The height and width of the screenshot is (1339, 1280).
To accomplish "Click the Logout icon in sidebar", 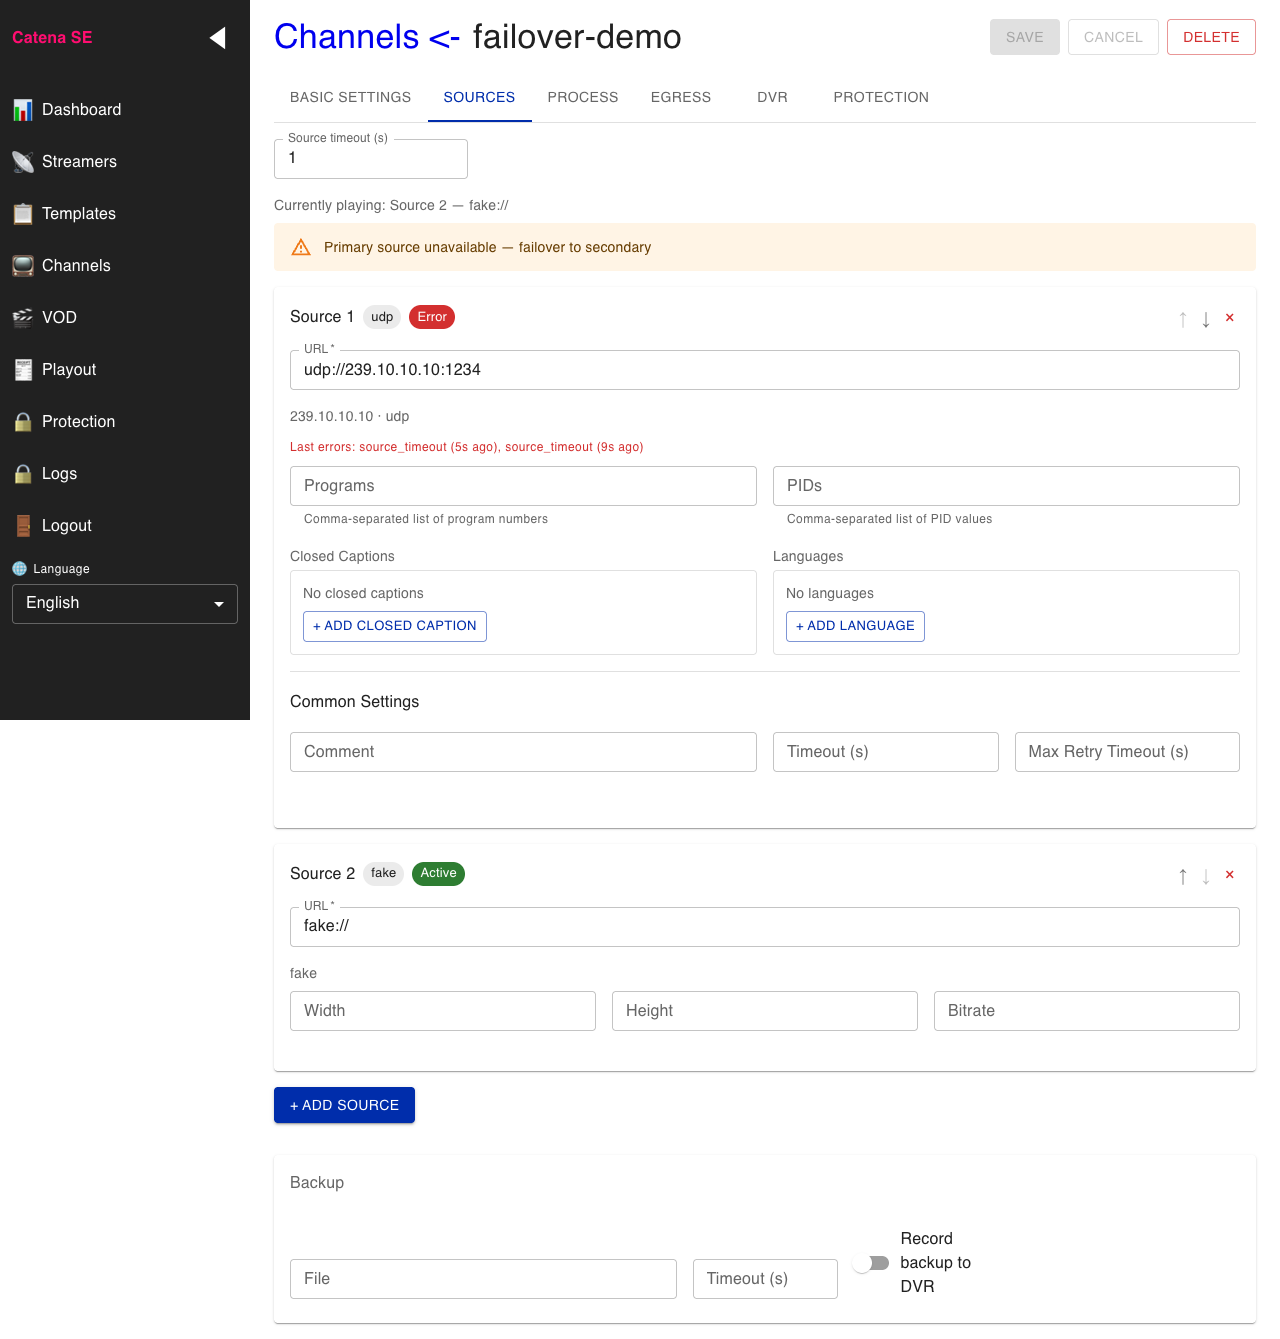I will (x=22, y=525).
